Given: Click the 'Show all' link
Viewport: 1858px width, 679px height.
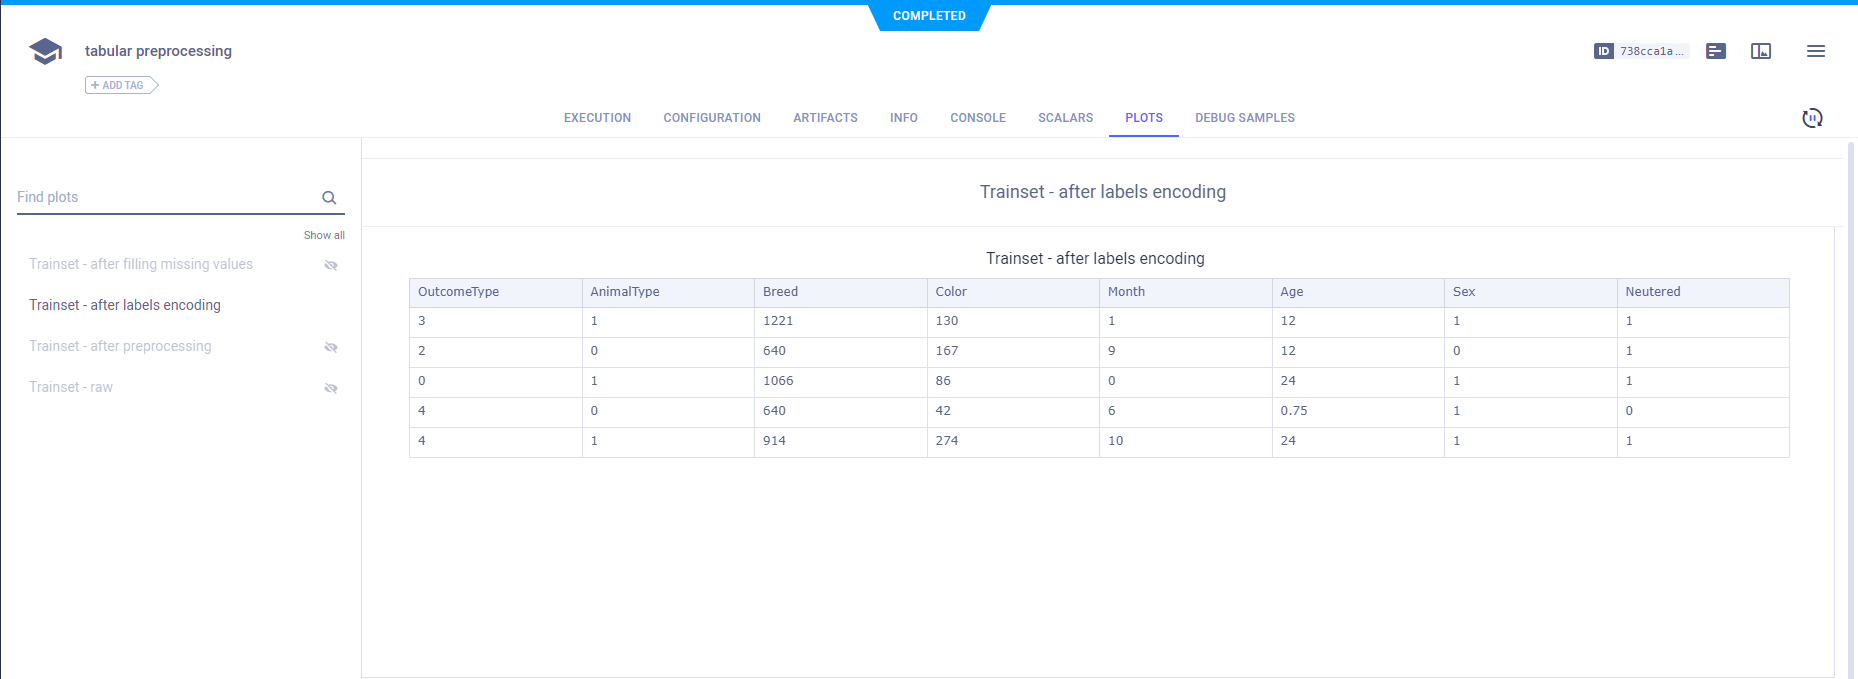Looking at the screenshot, I should click(324, 235).
